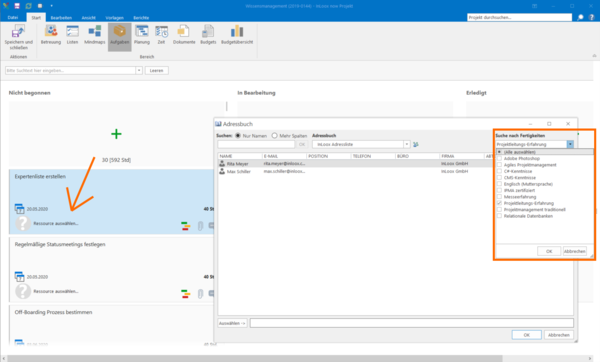Switch to the Berichte tab

pos(141,18)
